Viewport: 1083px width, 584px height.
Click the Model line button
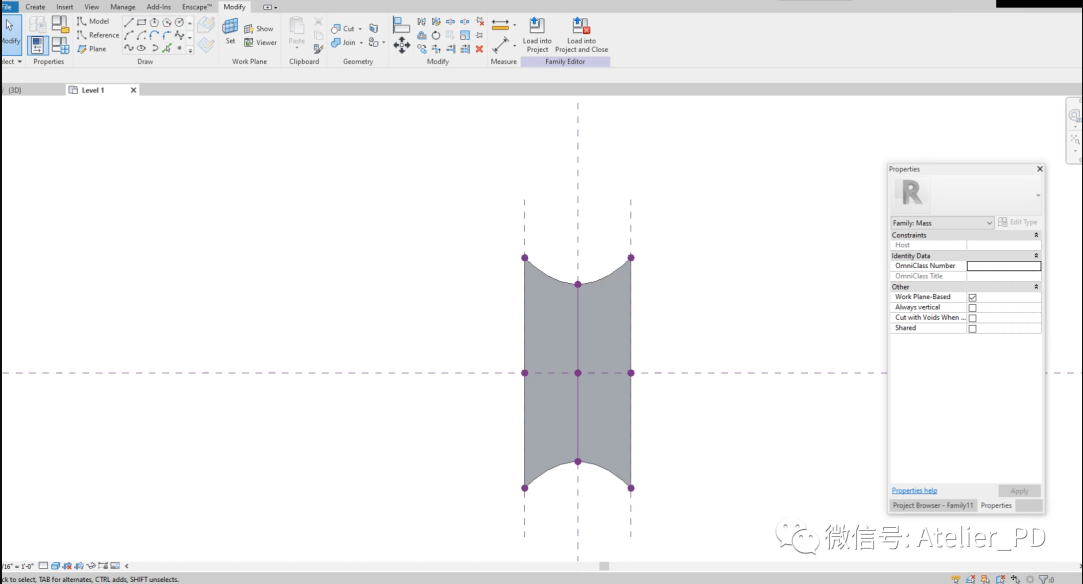click(x=93, y=21)
